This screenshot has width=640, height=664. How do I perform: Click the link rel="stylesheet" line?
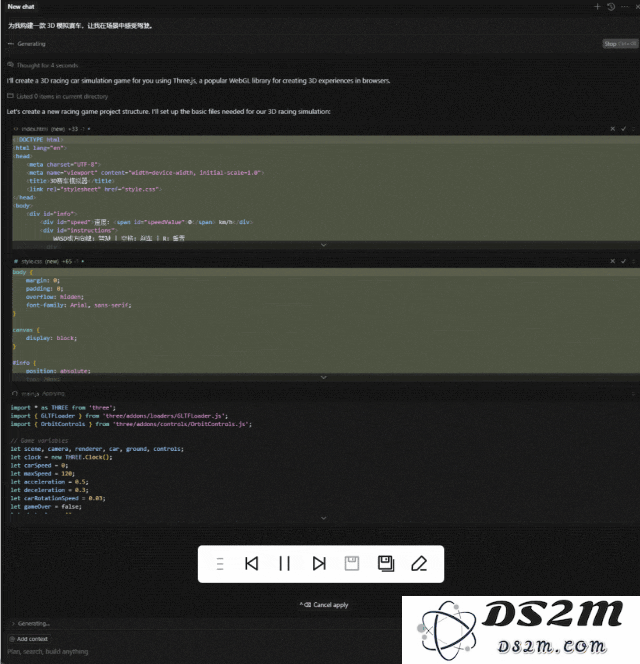(94, 189)
